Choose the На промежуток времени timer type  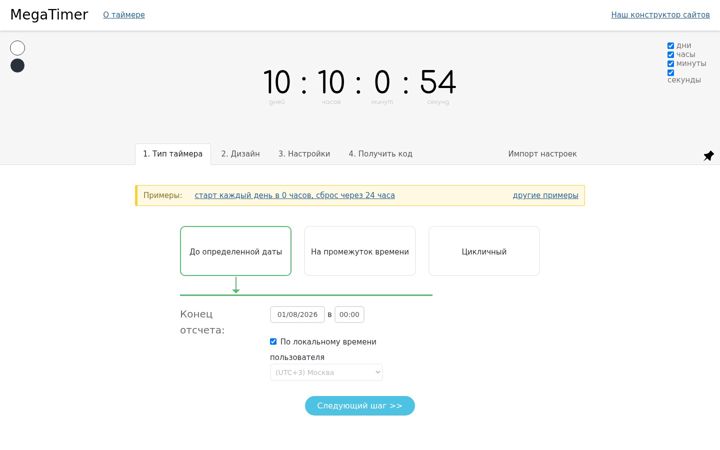tap(360, 251)
